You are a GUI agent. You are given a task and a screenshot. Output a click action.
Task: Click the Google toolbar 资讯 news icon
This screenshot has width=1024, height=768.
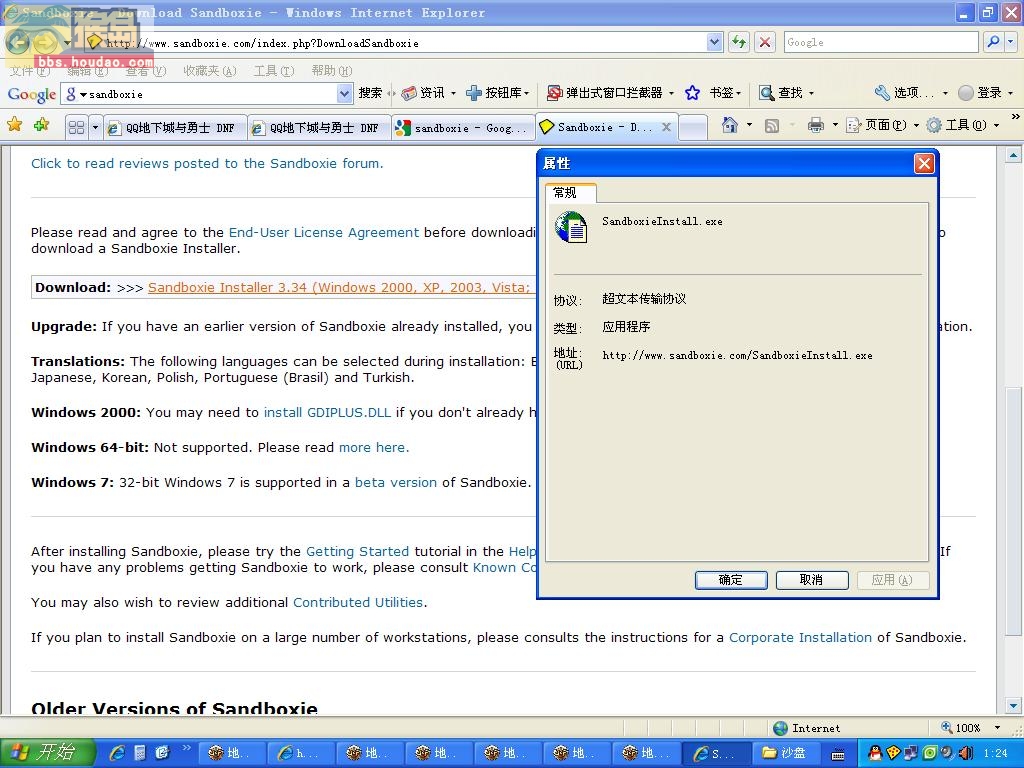tap(409, 93)
